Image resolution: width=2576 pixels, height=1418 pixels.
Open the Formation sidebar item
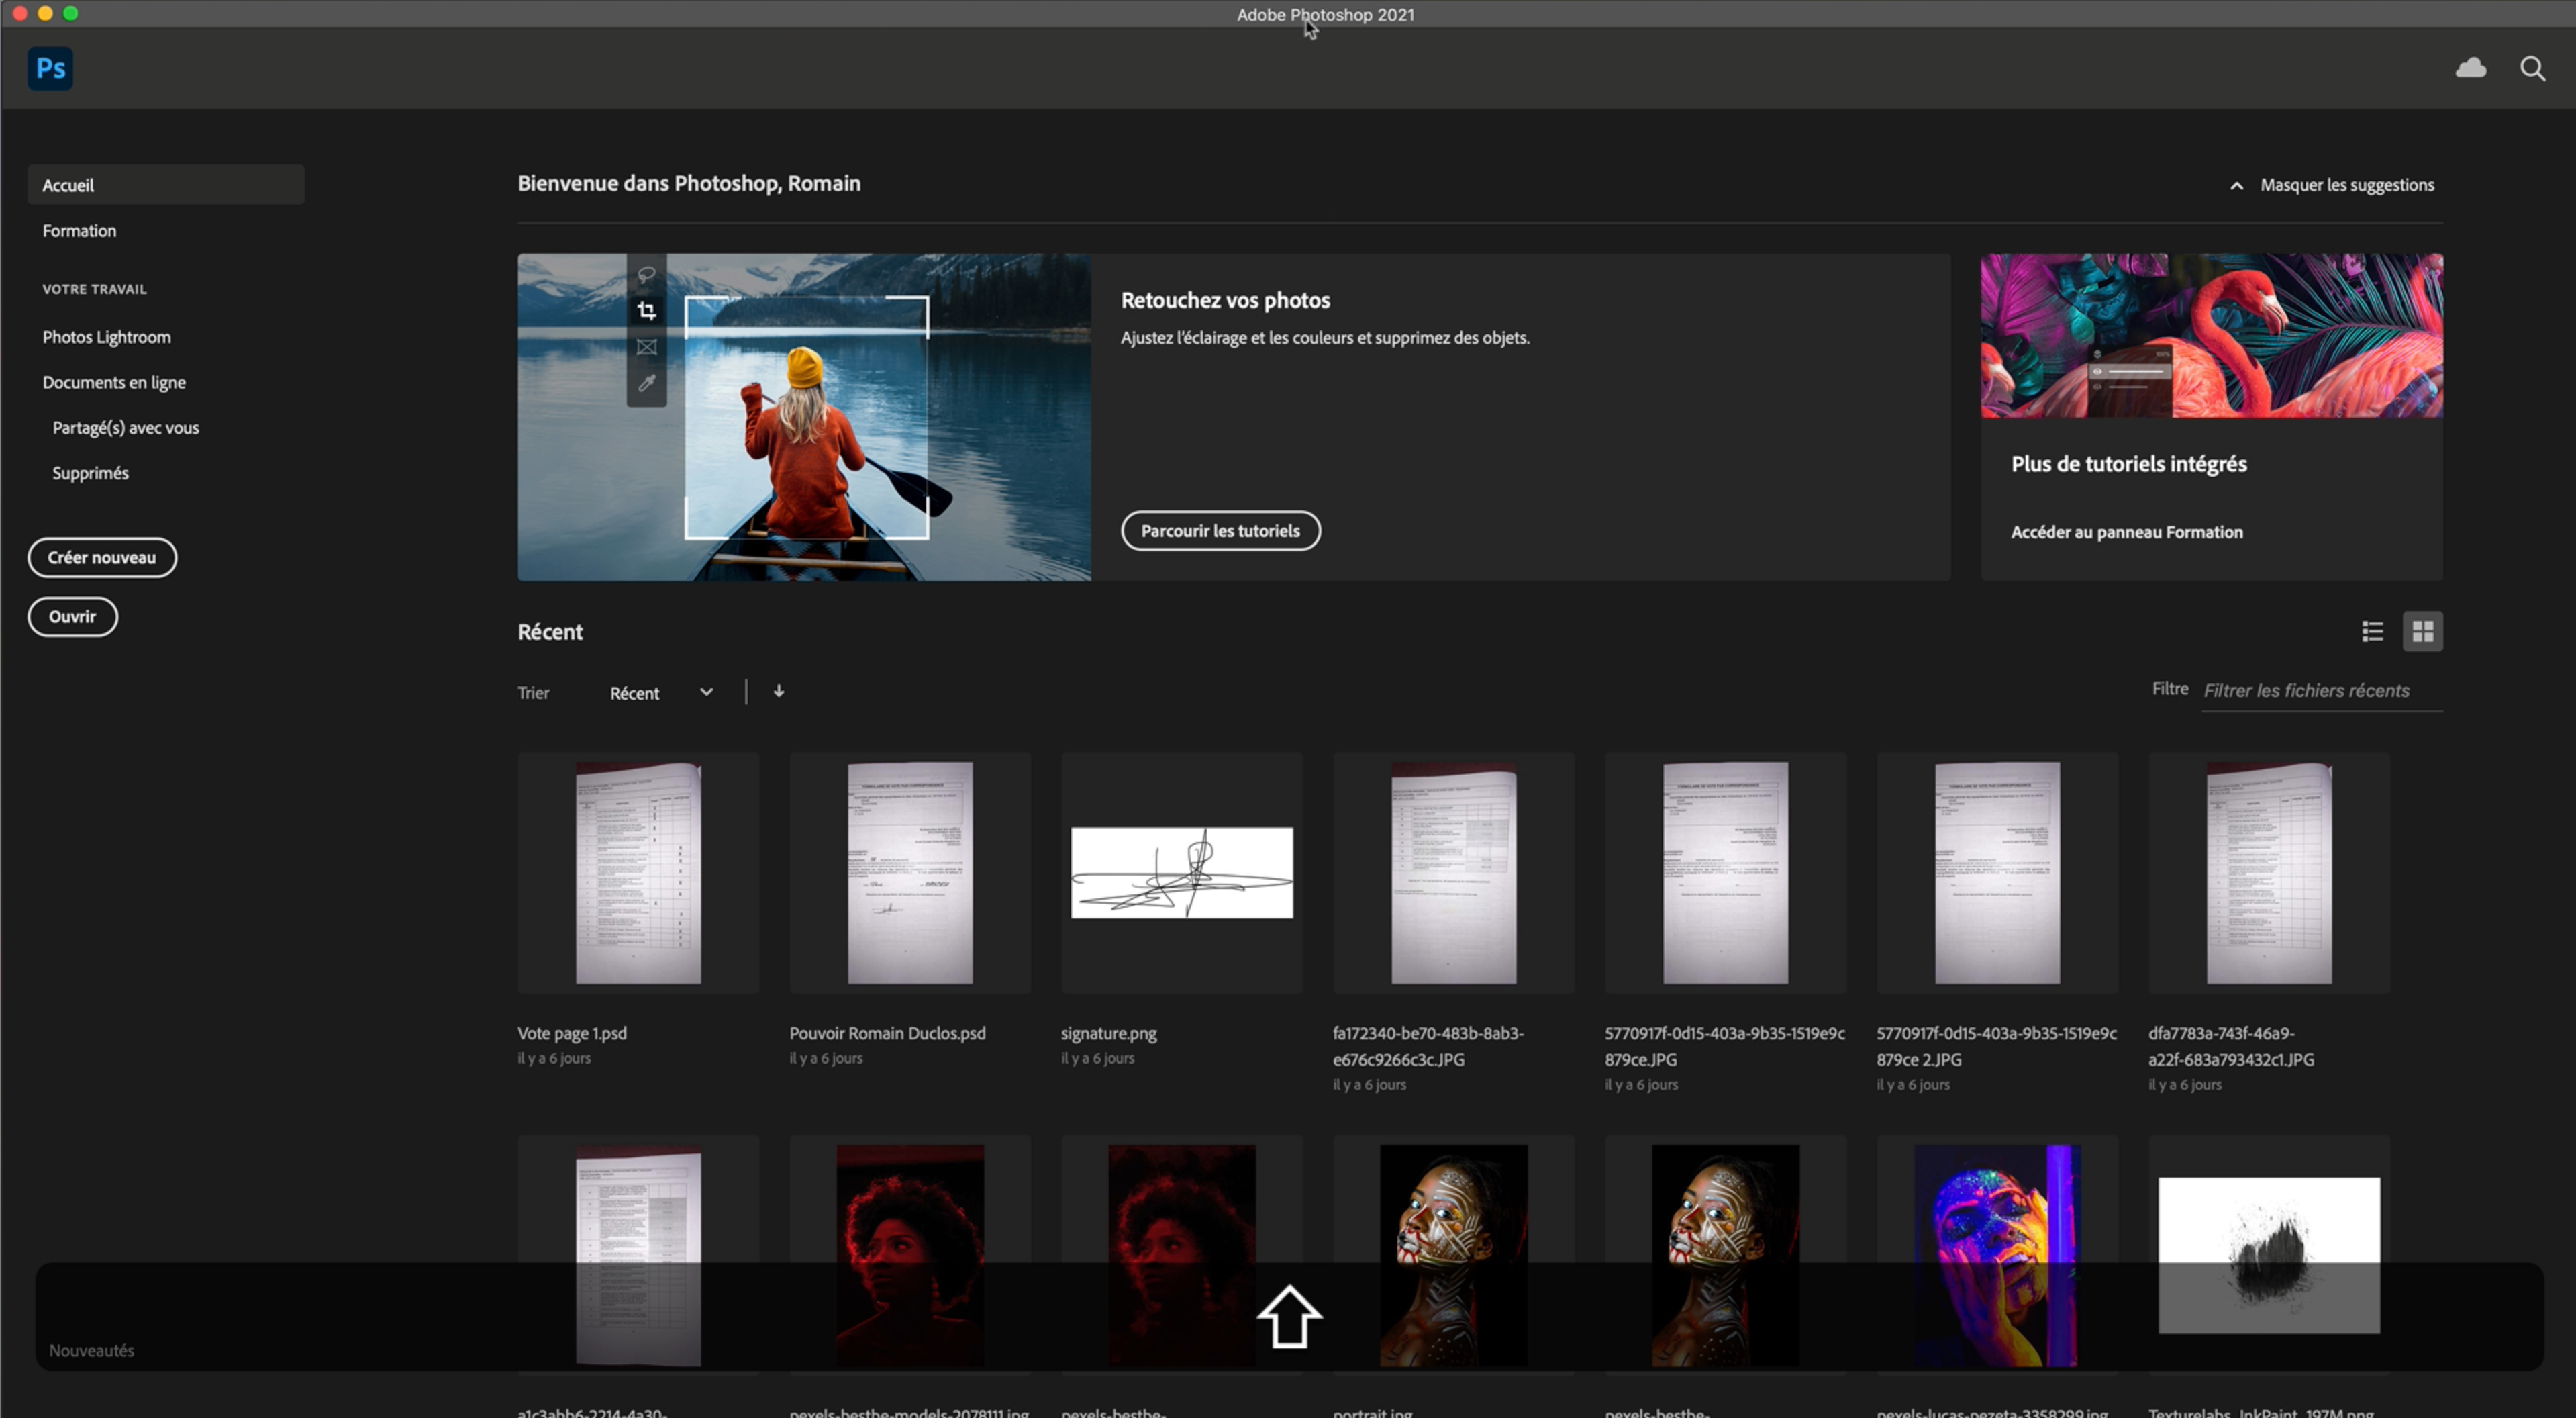coord(80,231)
